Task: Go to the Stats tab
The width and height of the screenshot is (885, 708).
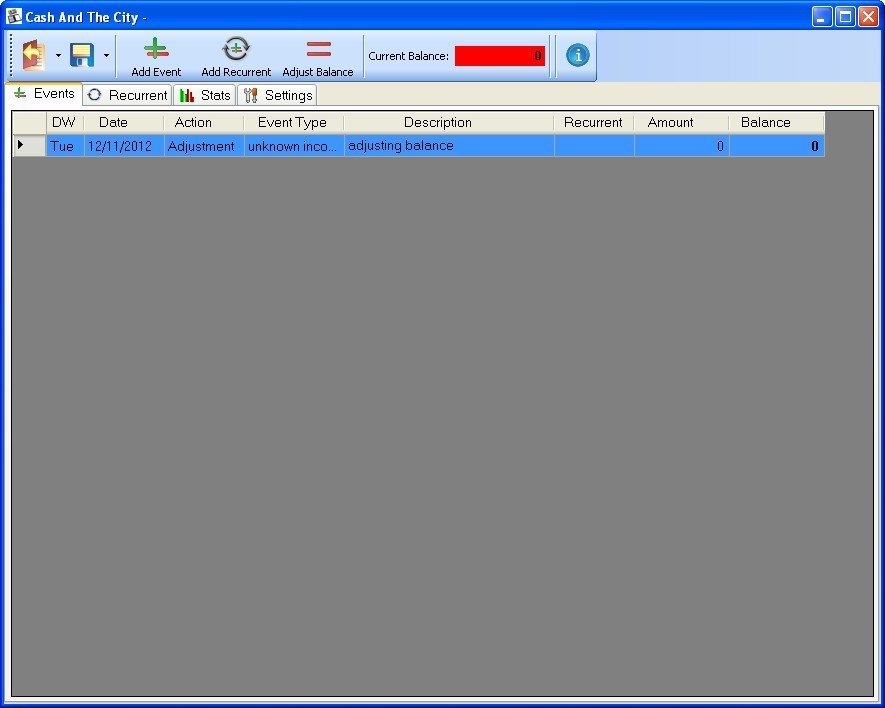Action: [205, 95]
